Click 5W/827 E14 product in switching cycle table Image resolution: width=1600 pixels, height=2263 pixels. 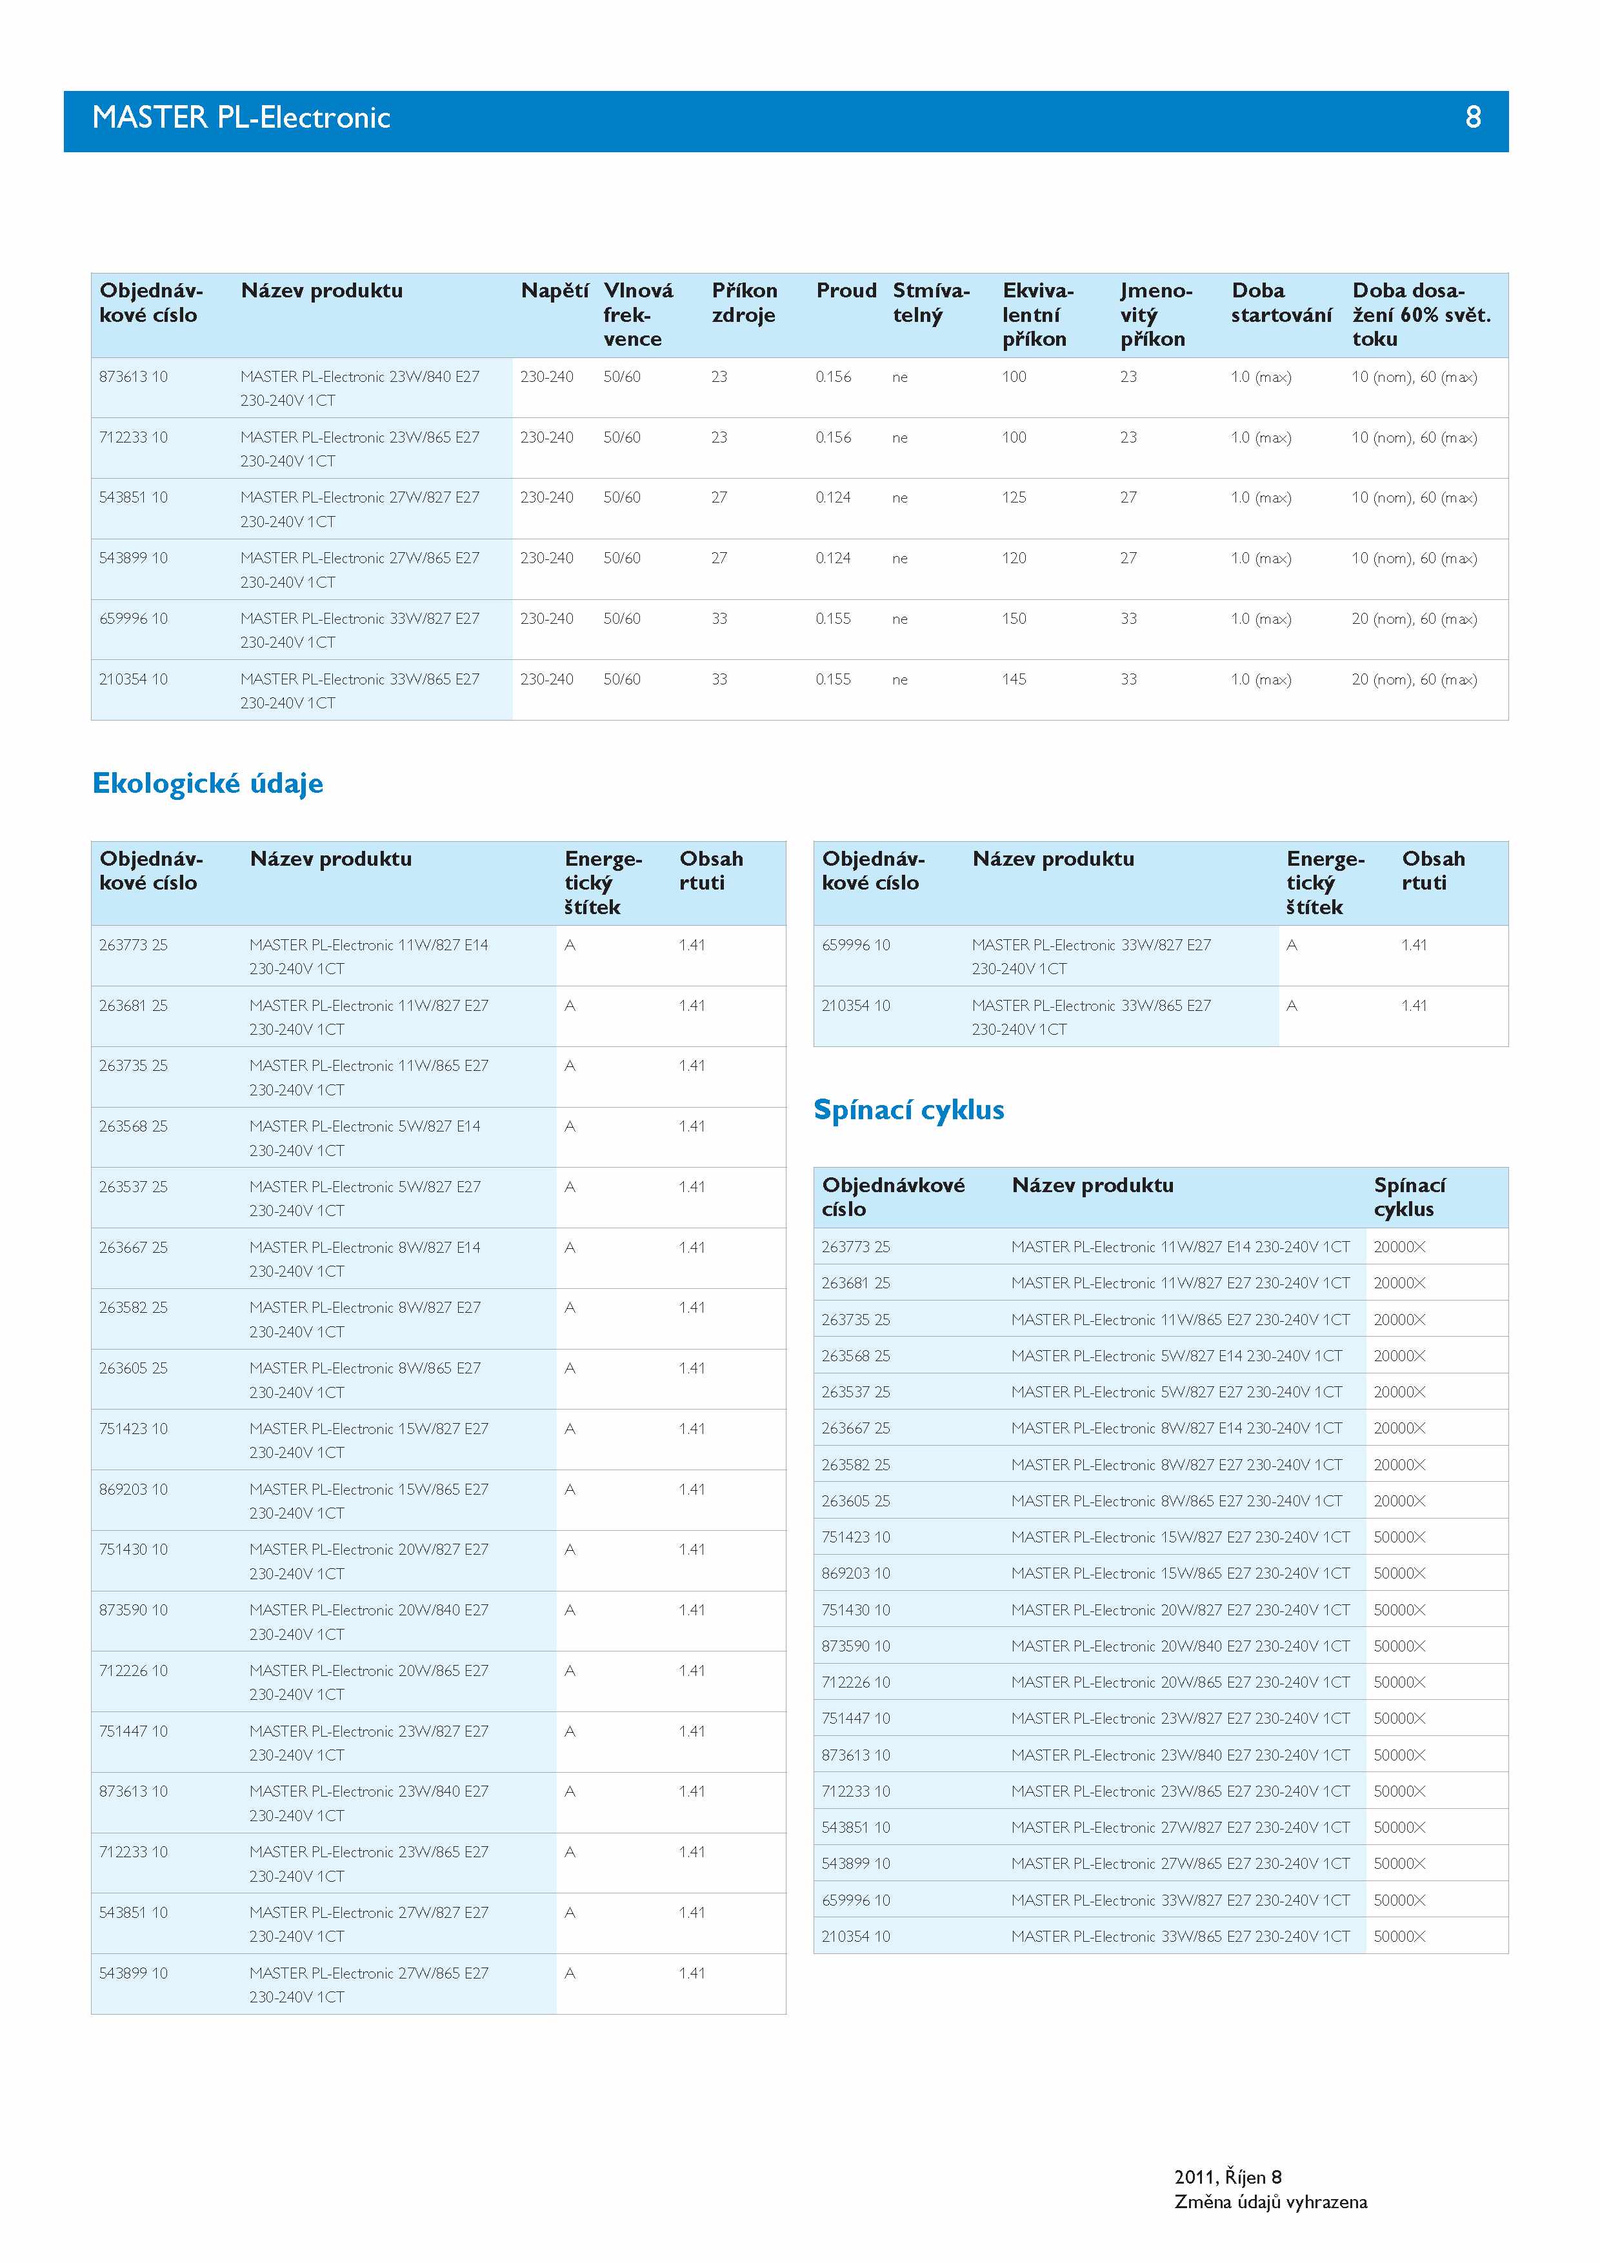point(1176,1356)
